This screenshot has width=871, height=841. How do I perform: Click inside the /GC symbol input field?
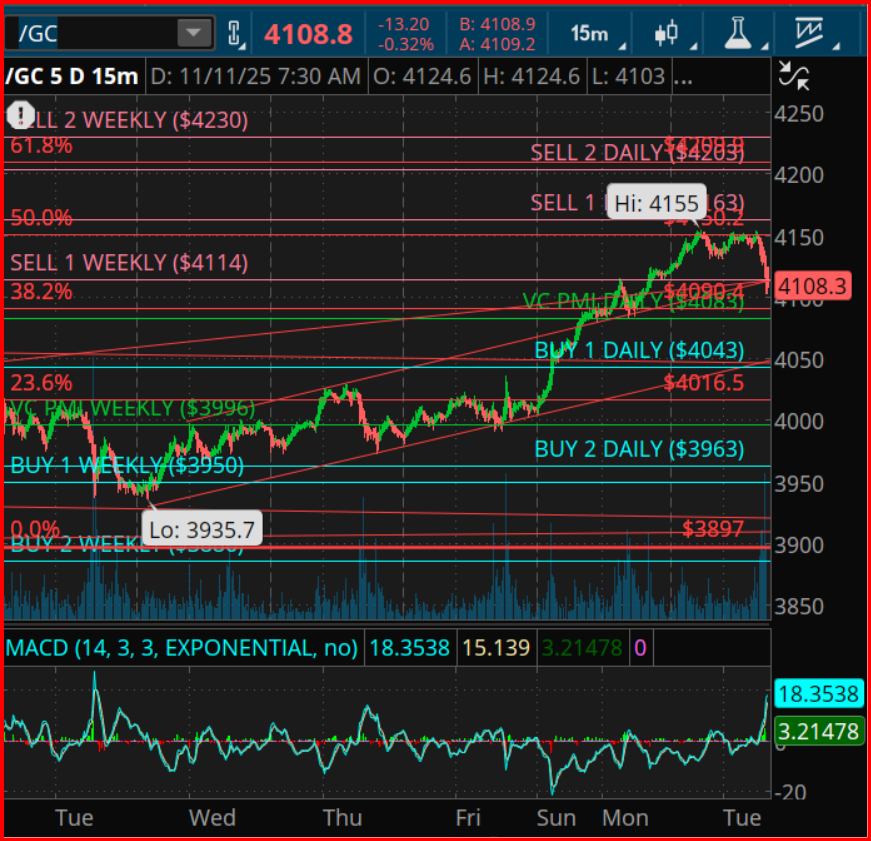point(100,32)
